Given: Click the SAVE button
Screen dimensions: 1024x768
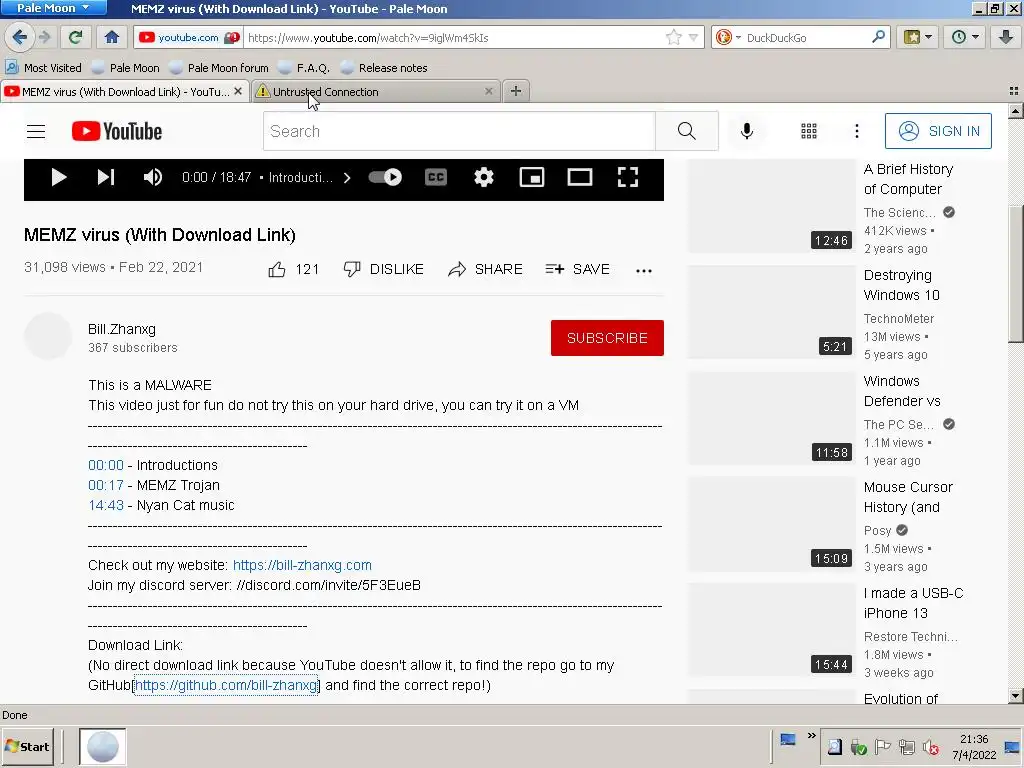Looking at the screenshot, I should pos(577,269).
